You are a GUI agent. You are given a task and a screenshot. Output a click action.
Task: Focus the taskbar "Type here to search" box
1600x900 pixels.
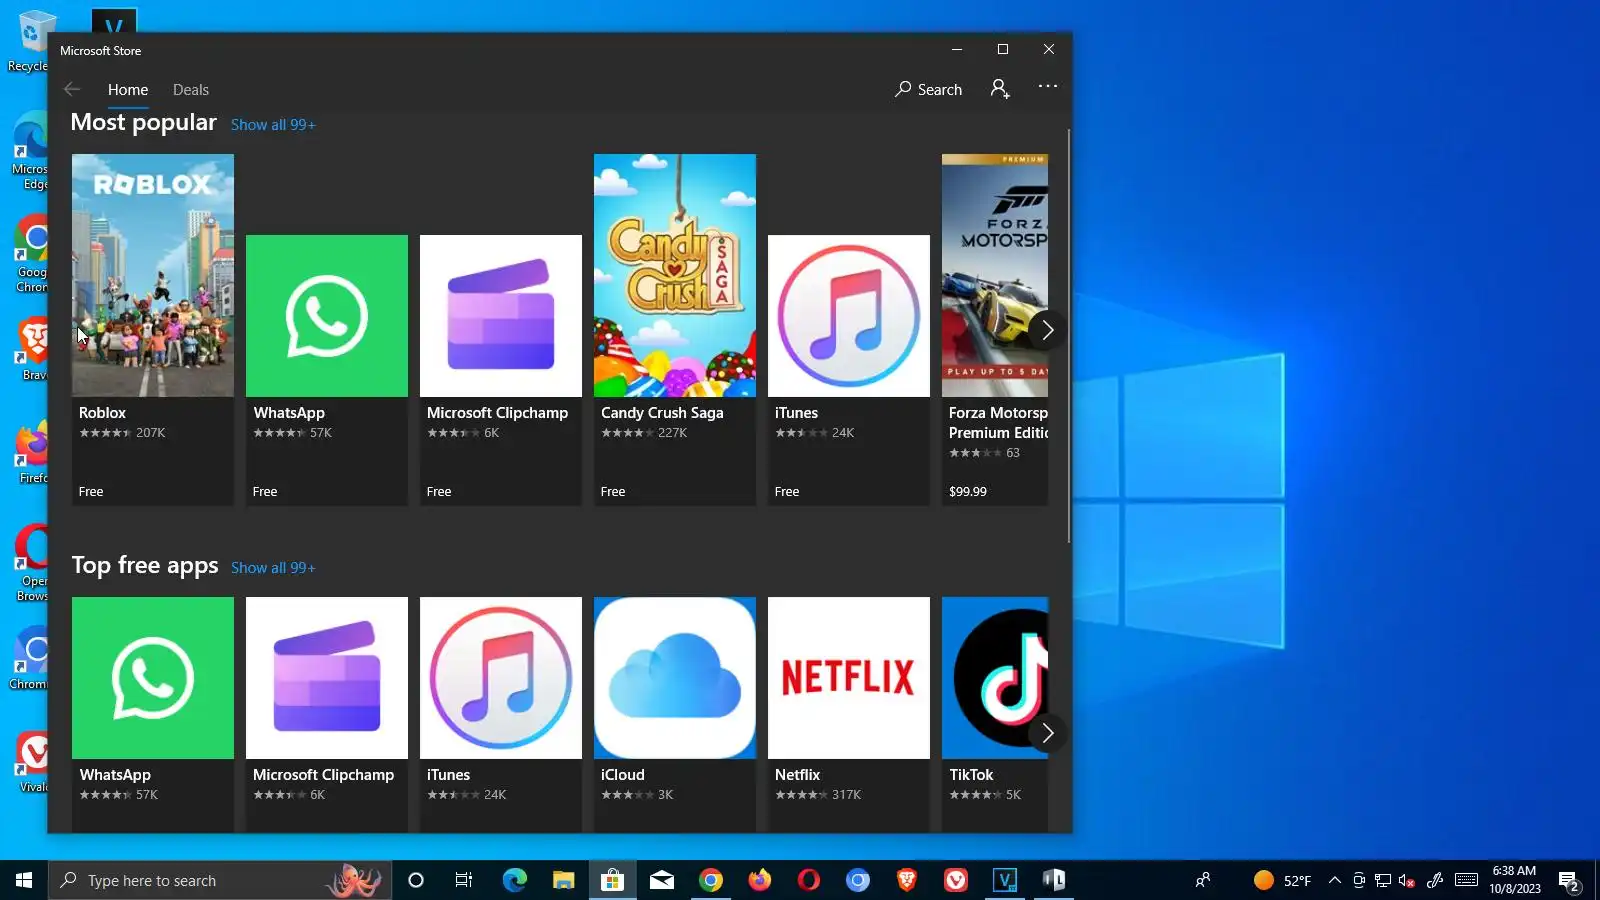(x=220, y=880)
